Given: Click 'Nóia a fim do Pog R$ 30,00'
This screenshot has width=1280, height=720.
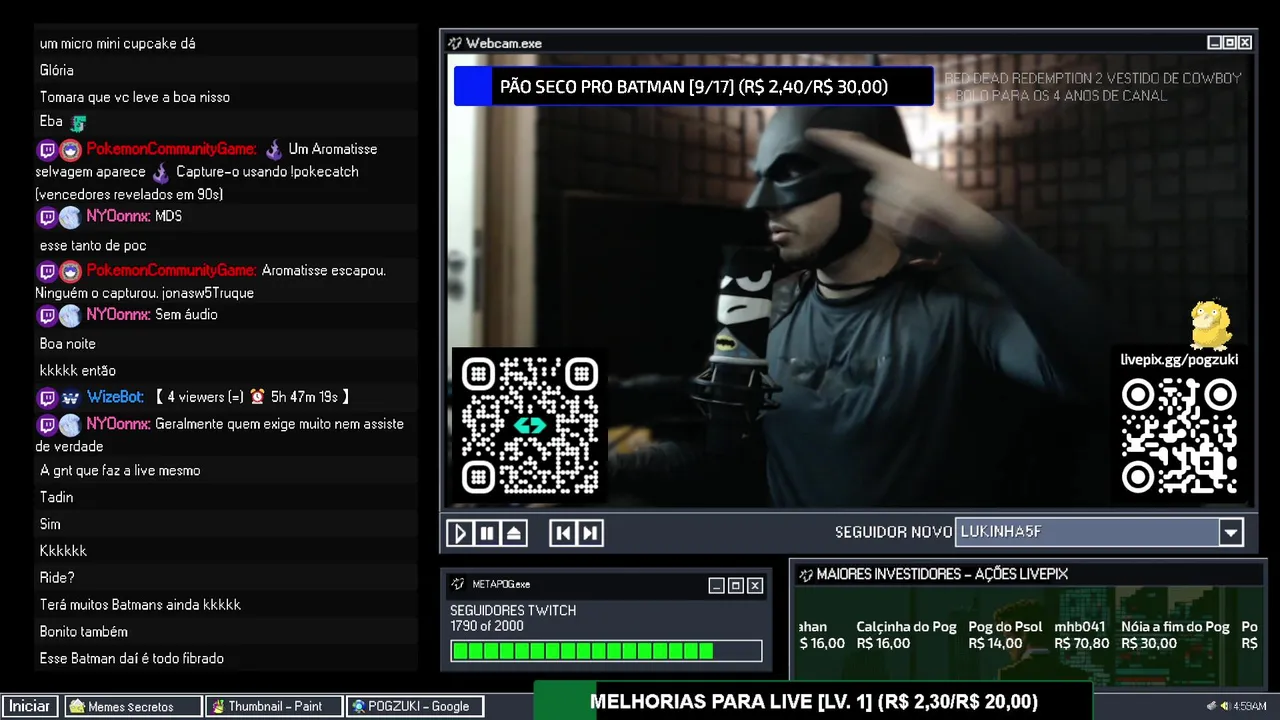Looking at the screenshot, I should point(1175,635).
